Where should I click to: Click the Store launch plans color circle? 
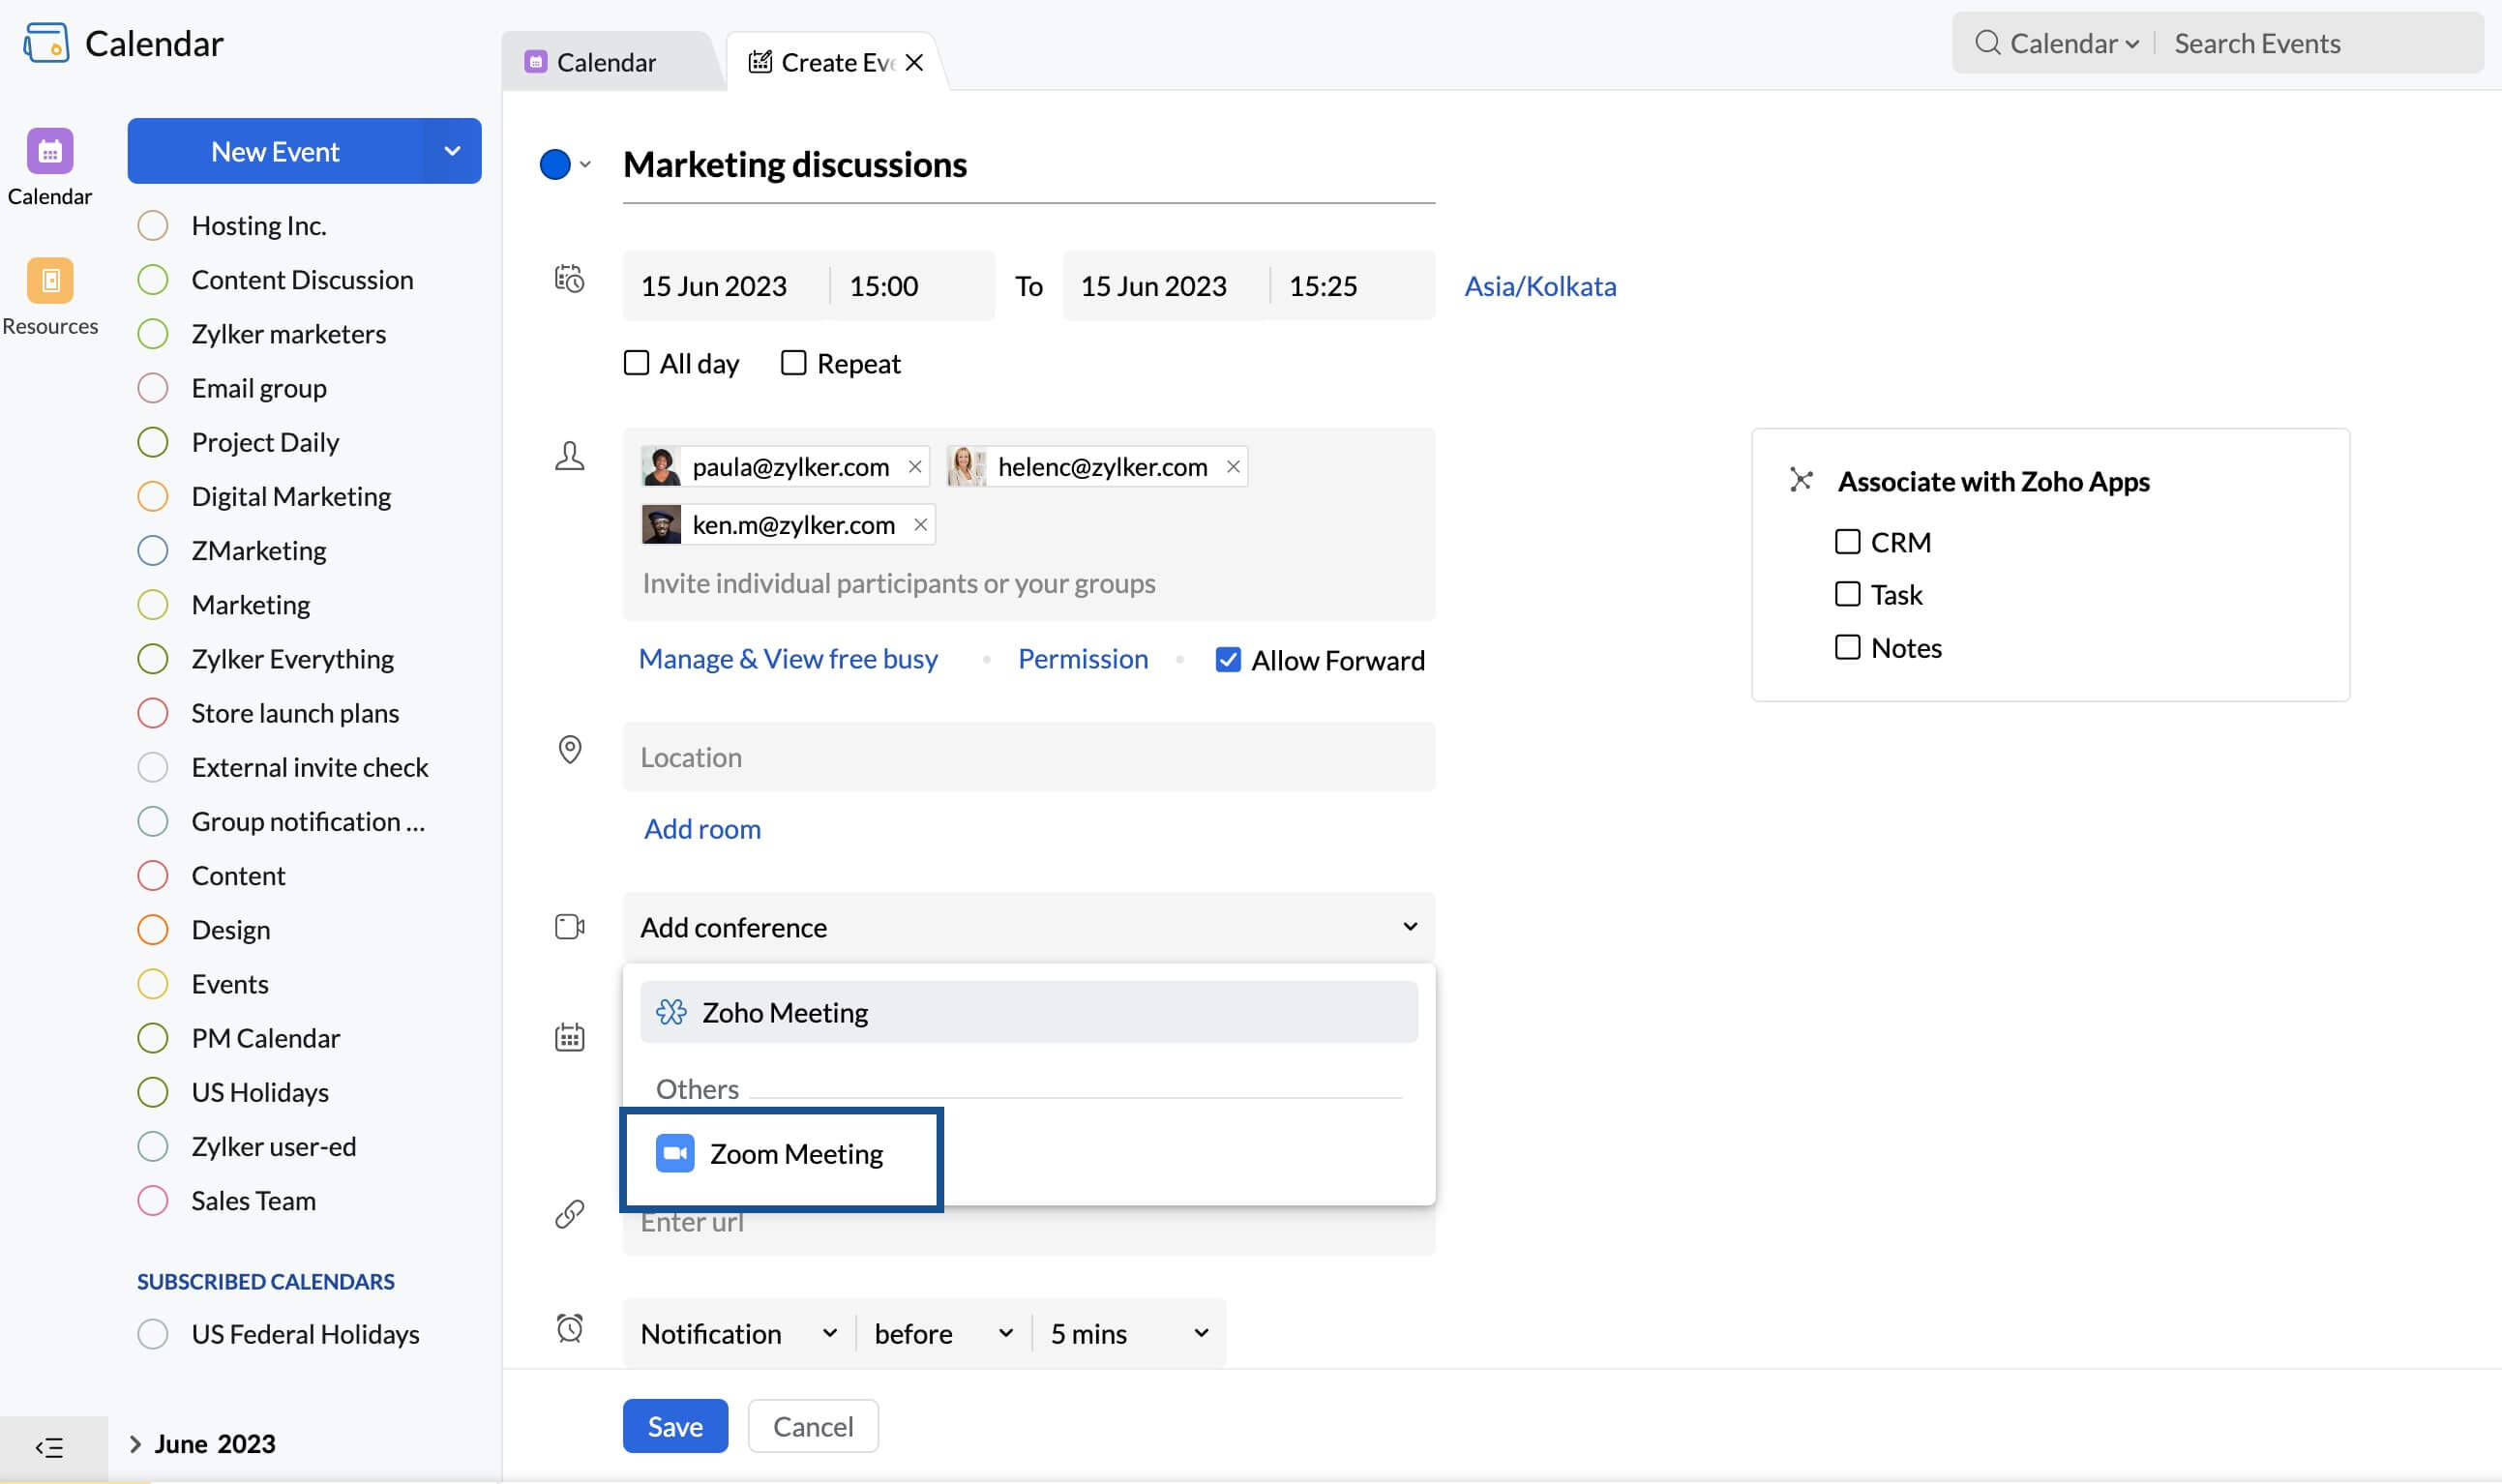pyautogui.click(x=153, y=713)
